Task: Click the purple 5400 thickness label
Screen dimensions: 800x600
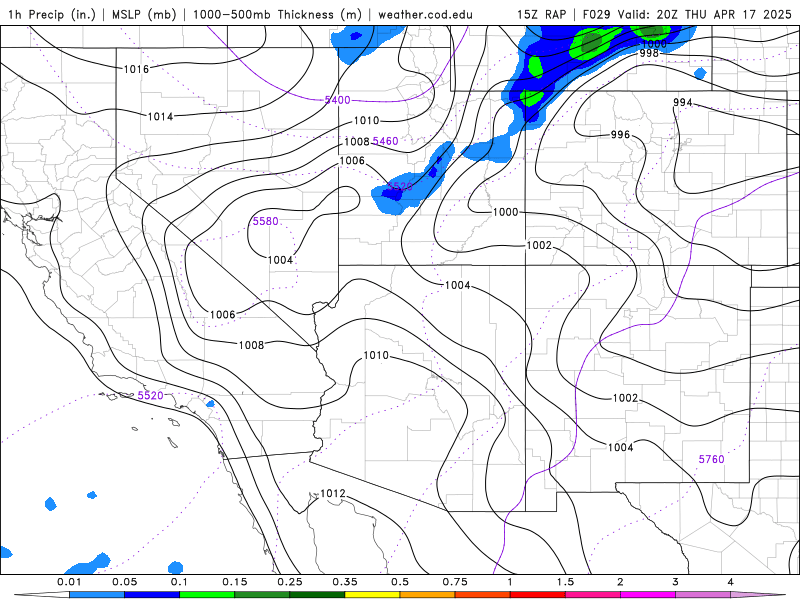Action: coord(338,100)
